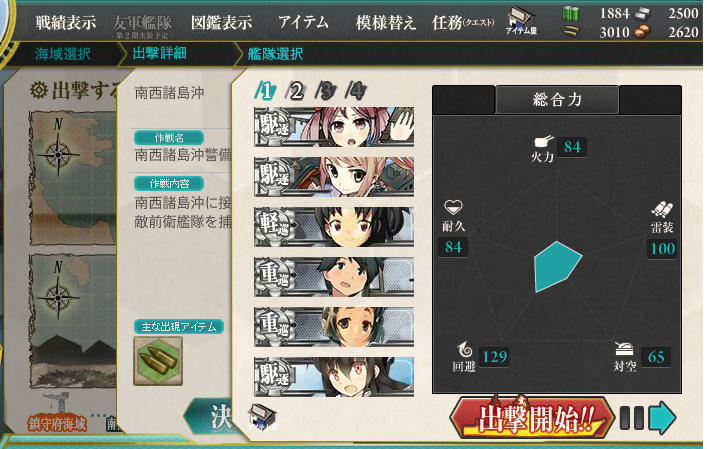The height and width of the screenshot is (449, 707).
Task: Click the cyan next arrow beside 出撃開始
Action: pyautogui.click(x=662, y=418)
